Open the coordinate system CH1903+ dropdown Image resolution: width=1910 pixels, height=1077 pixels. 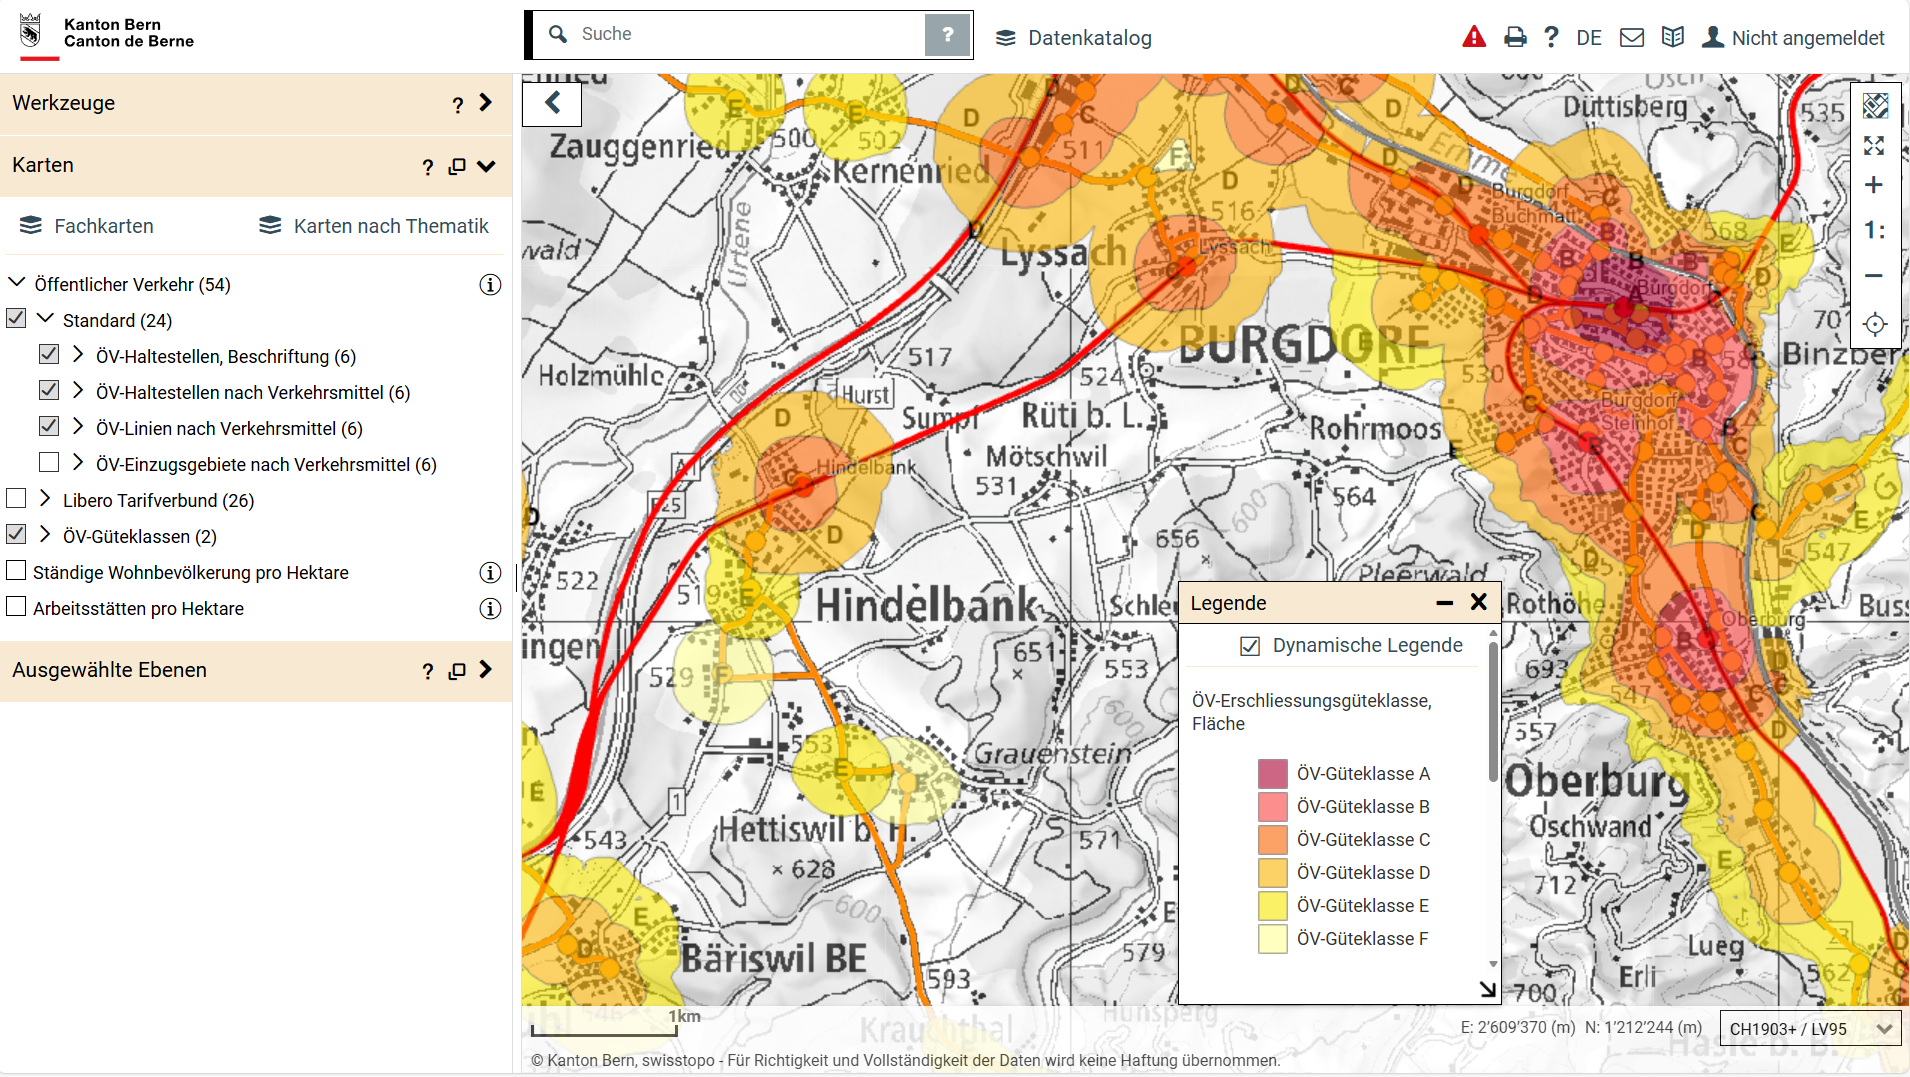[1808, 1028]
